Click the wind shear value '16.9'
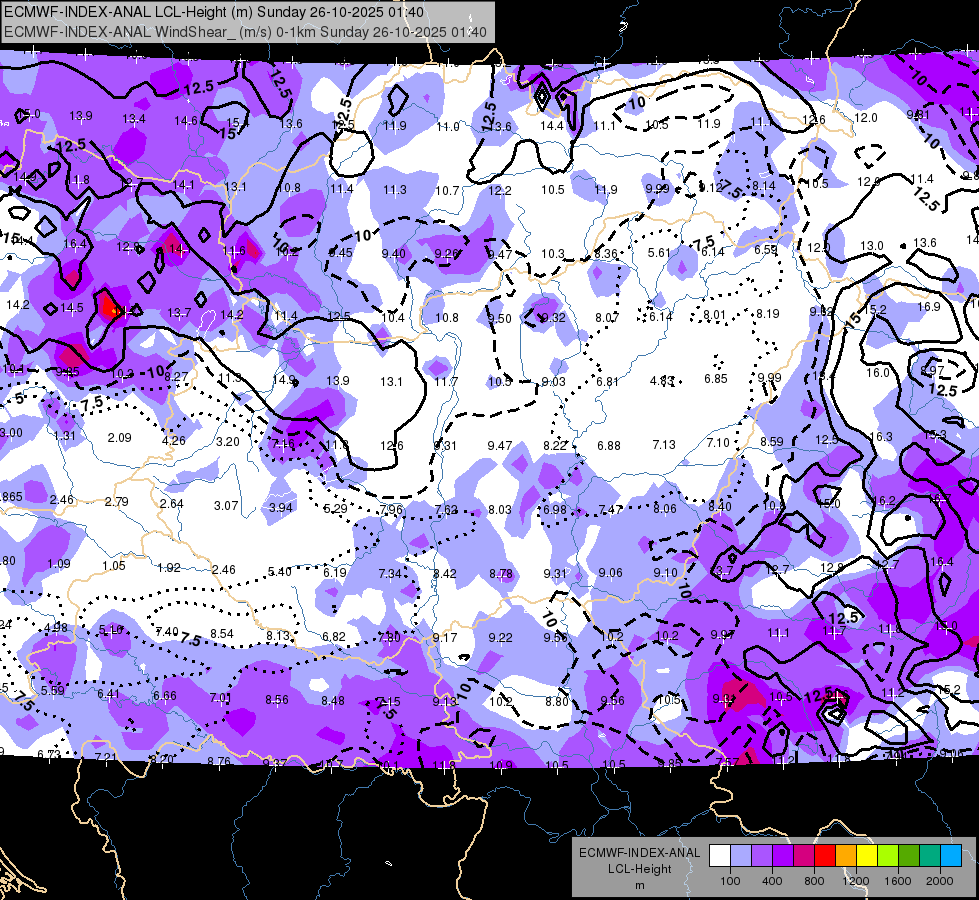The height and width of the screenshot is (900, 979). pyautogui.click(x=929, y=307)
